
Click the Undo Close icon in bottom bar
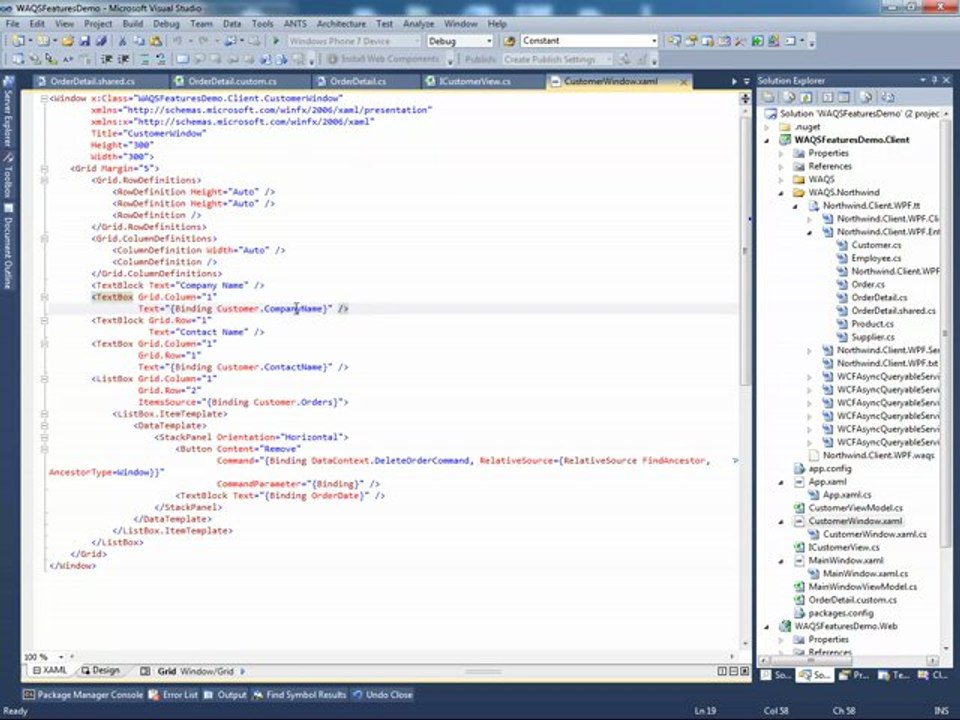[x=357, y=695]
